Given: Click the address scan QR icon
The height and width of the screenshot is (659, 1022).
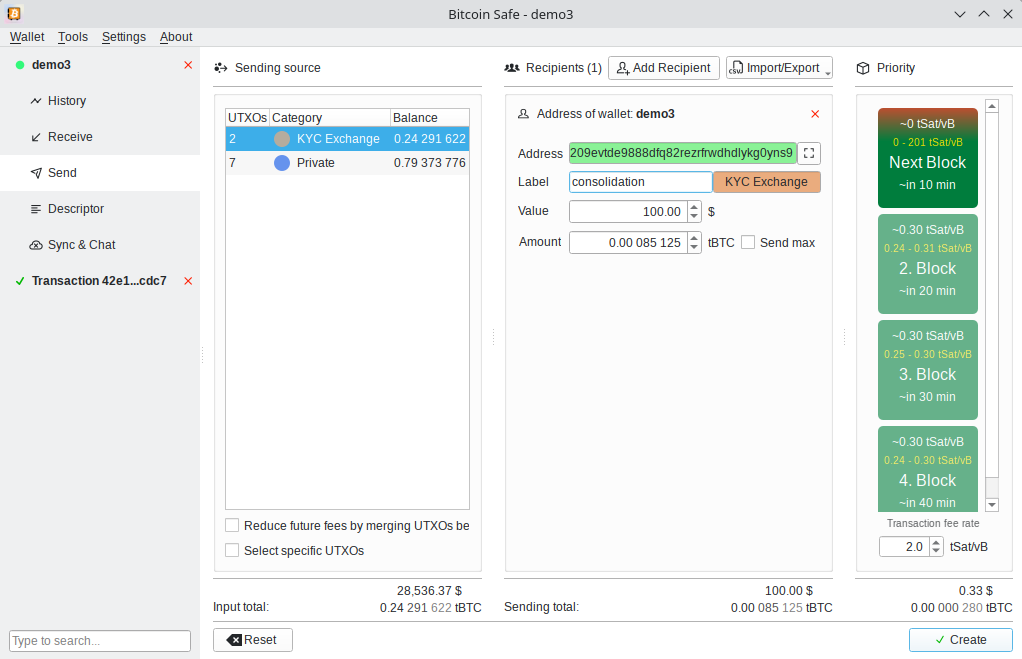Looking at the screenshot, I should coord(809,153).
